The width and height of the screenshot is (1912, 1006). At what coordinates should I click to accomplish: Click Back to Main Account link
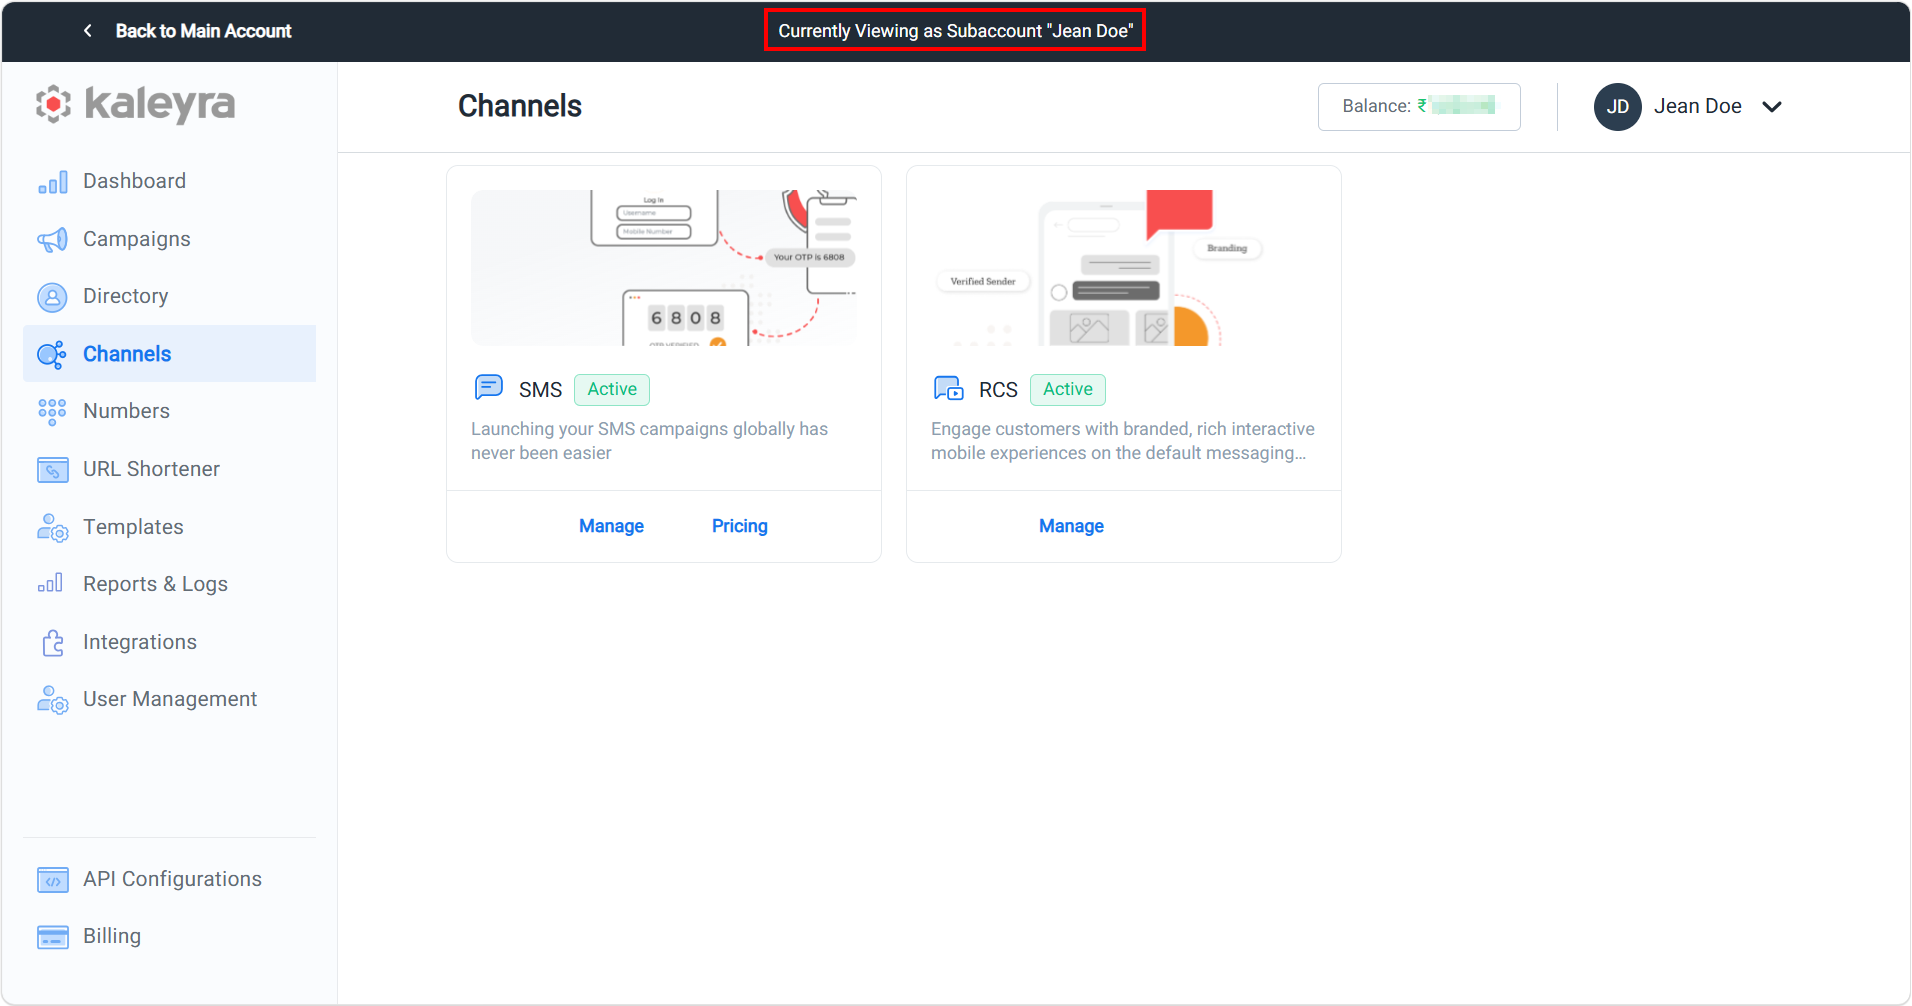tap(203, 31)
